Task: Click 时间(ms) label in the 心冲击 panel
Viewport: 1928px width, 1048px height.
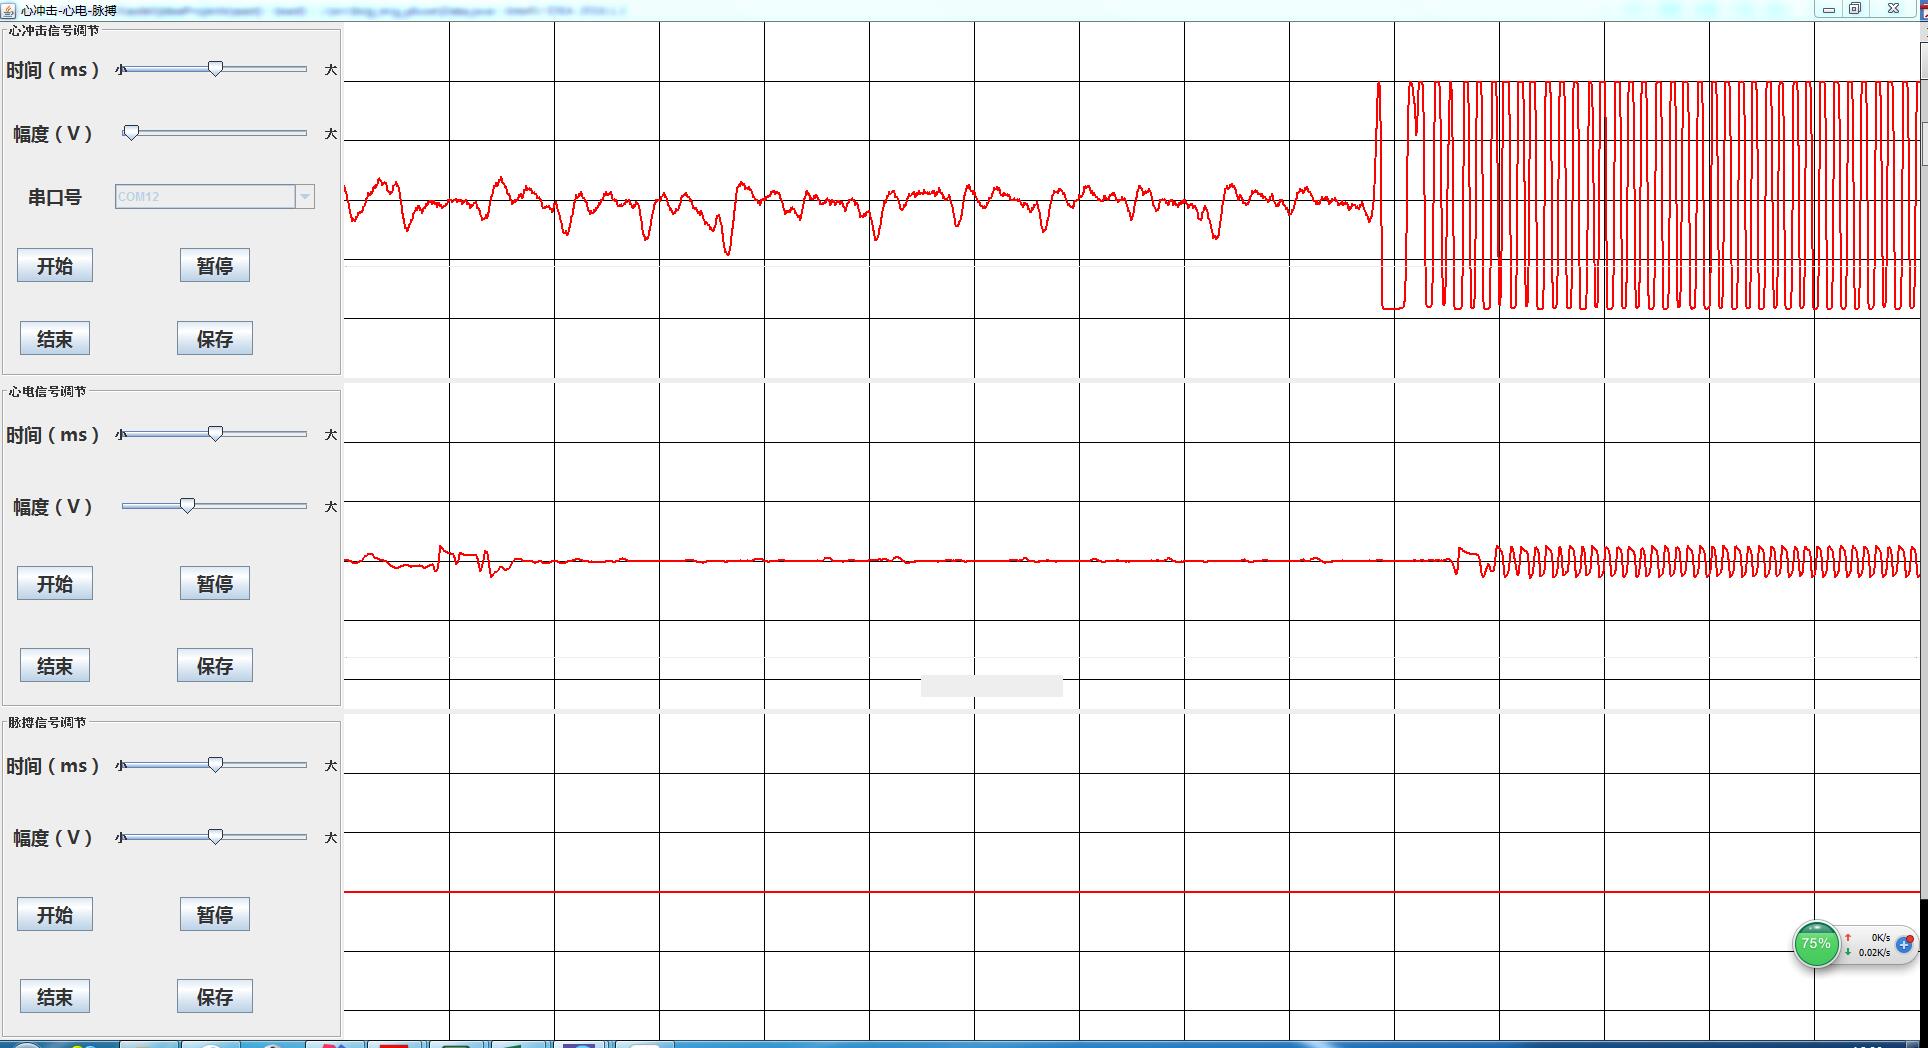Action: click(x=53, y=70)
